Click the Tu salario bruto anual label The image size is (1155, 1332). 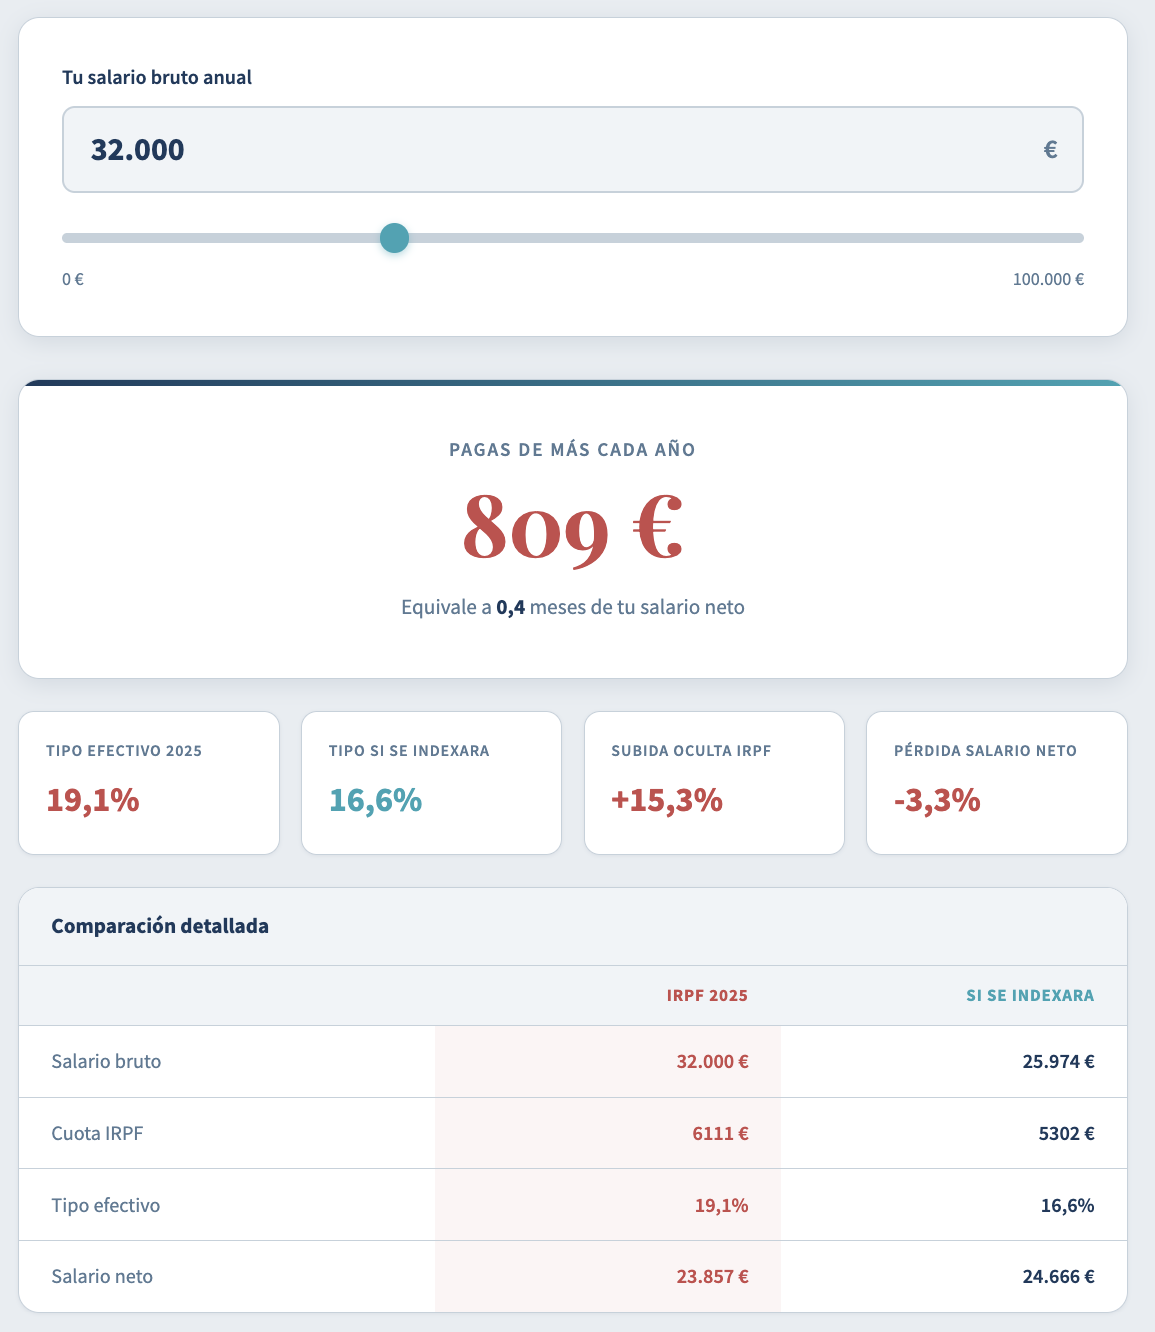pyautogui.click(x=157, y=77)
